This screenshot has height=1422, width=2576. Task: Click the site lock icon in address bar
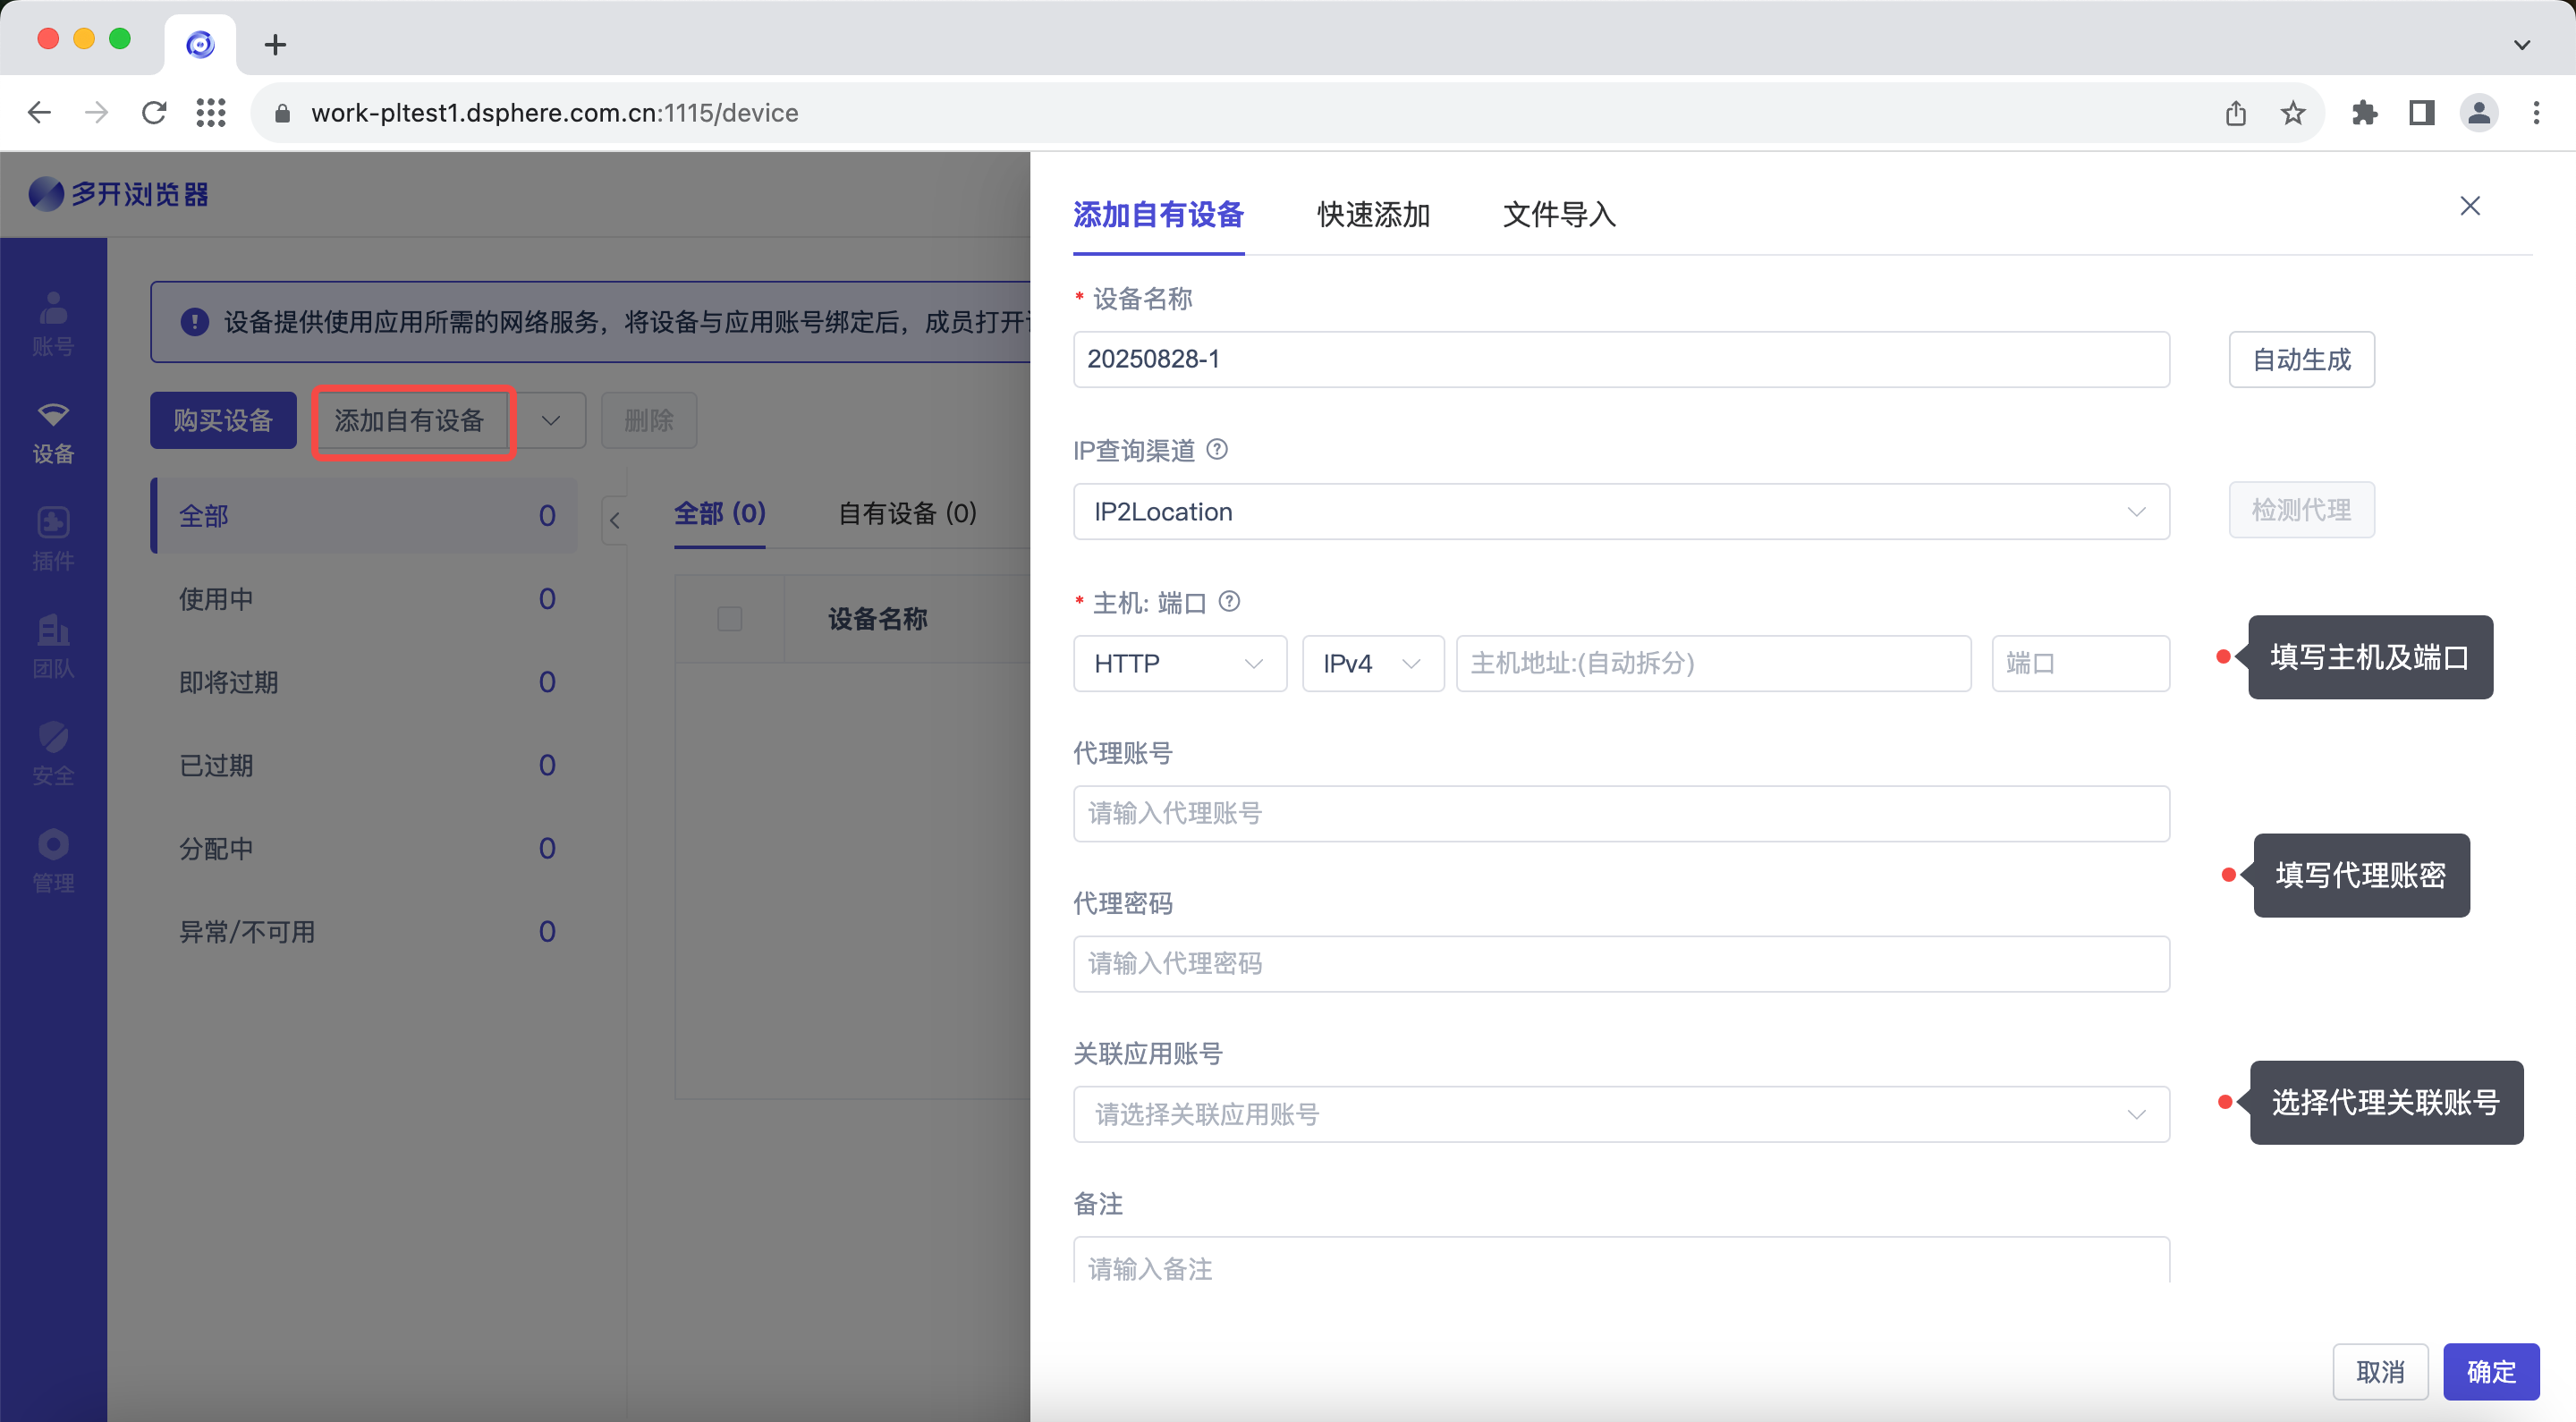click(x=282, y=113)
